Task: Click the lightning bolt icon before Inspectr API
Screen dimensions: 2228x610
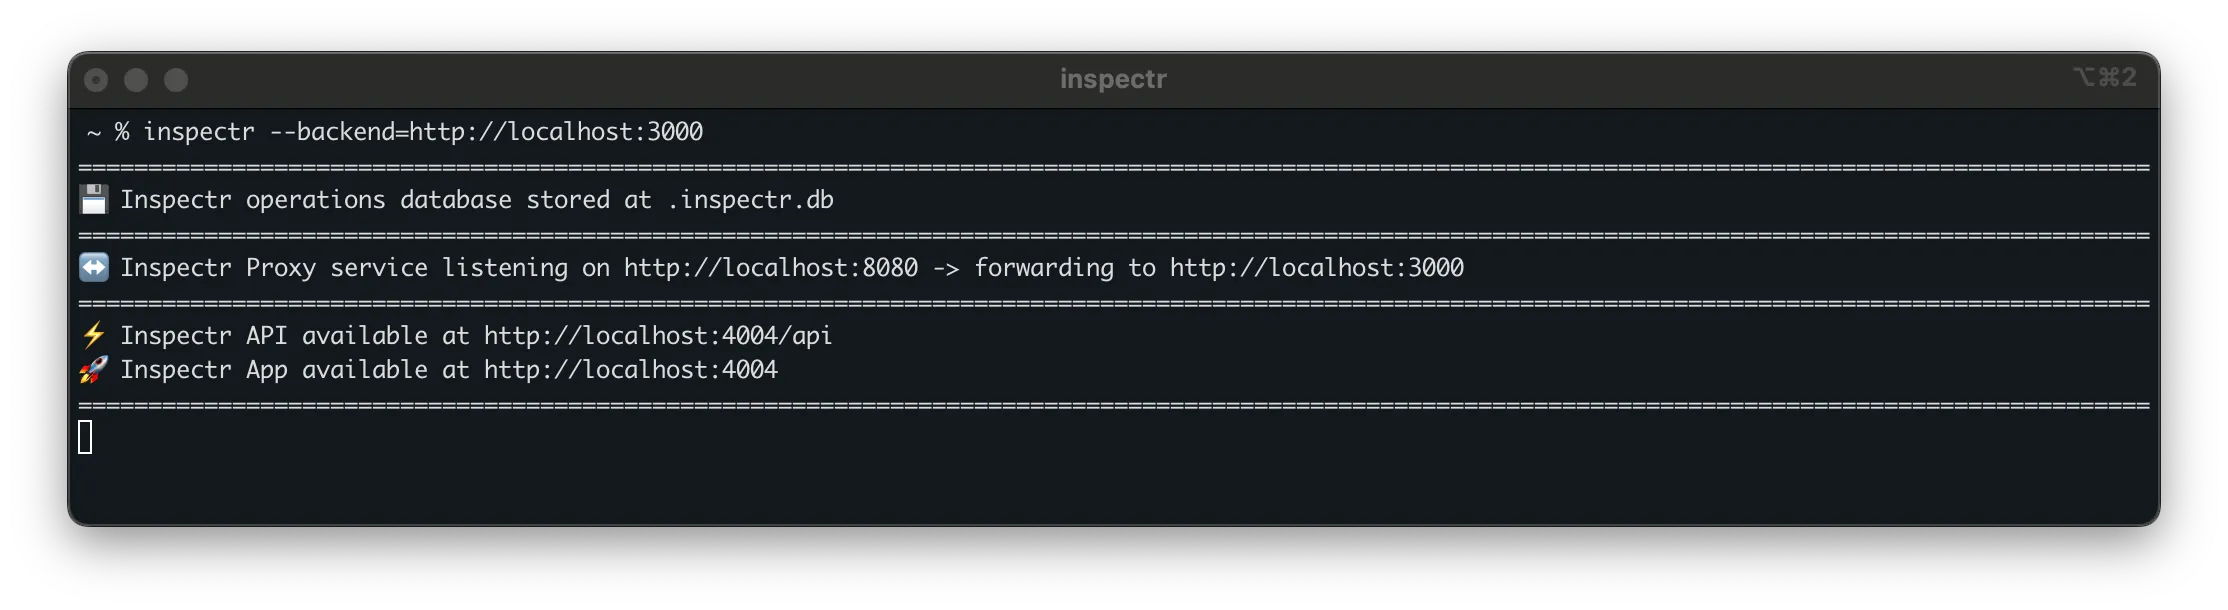Action: click(x=93, y=335)
